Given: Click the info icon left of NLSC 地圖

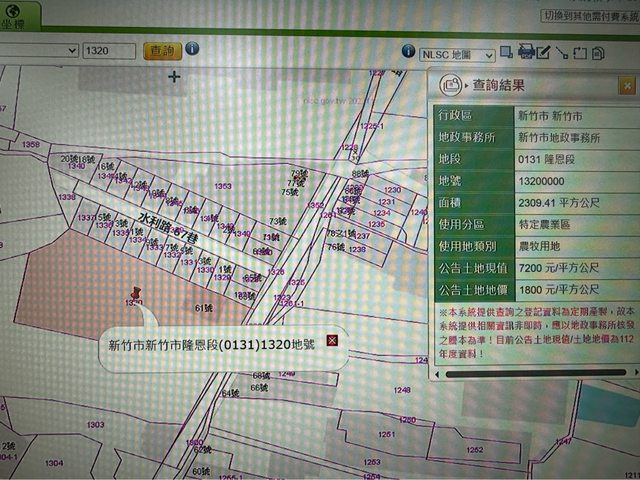Looking at the screenshot, I should coord(408,51).
